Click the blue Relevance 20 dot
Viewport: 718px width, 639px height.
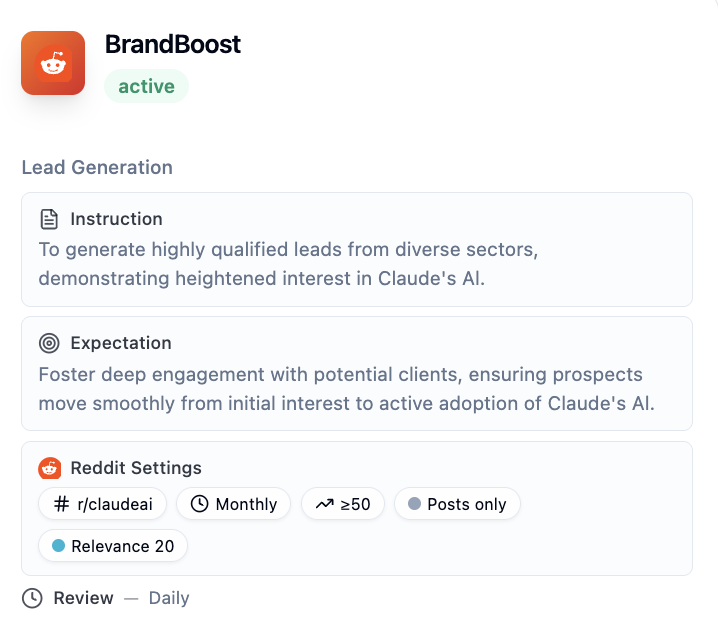point(58,546)
